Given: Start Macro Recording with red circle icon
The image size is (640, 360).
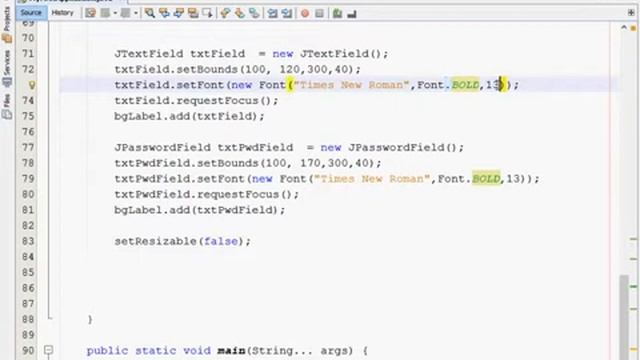Looking at the screenshot, I should click(x=304, y=13).
